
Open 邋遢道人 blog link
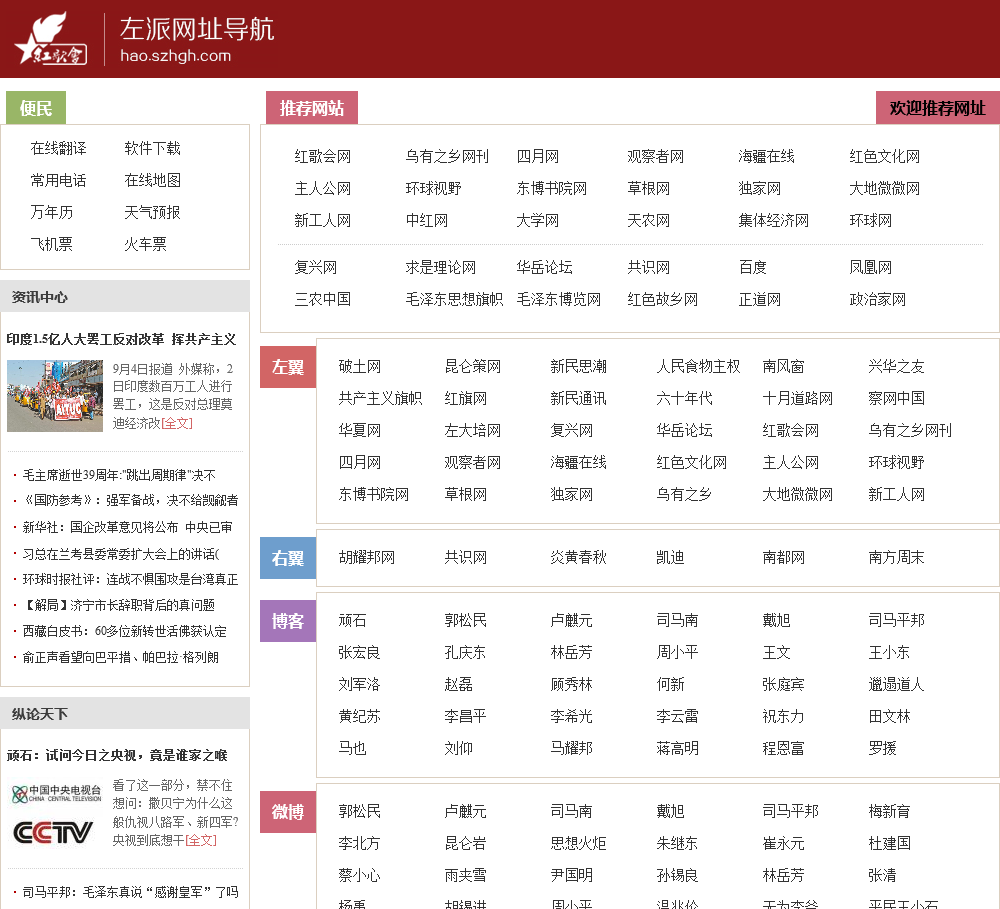896,684
